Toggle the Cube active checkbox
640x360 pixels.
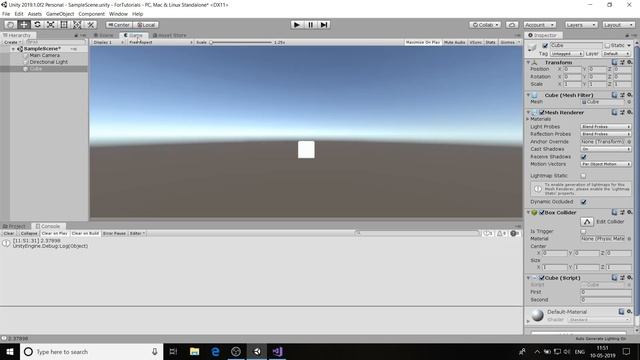click(545, 45)
